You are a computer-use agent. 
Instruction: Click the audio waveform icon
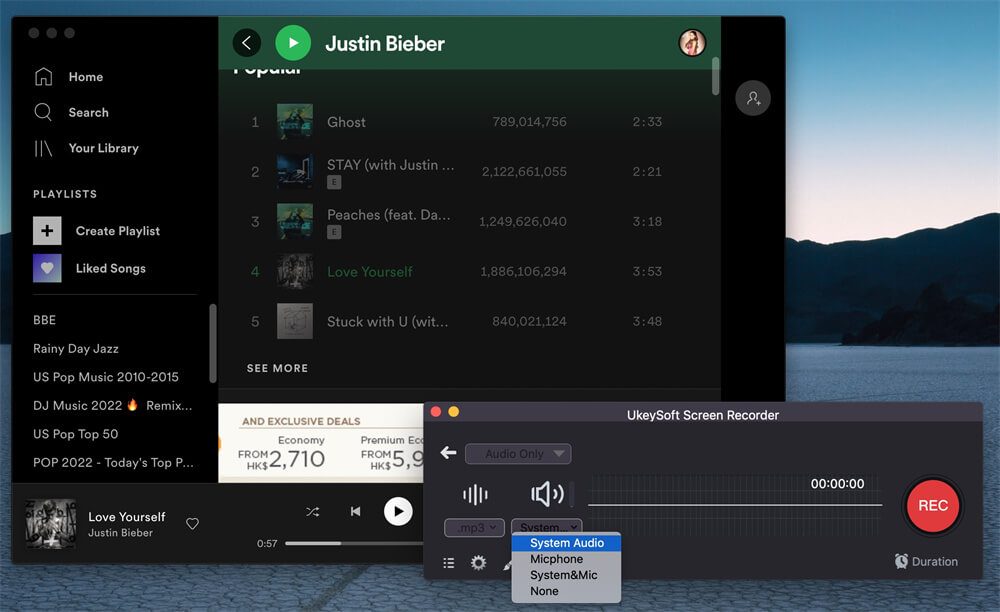475,494
